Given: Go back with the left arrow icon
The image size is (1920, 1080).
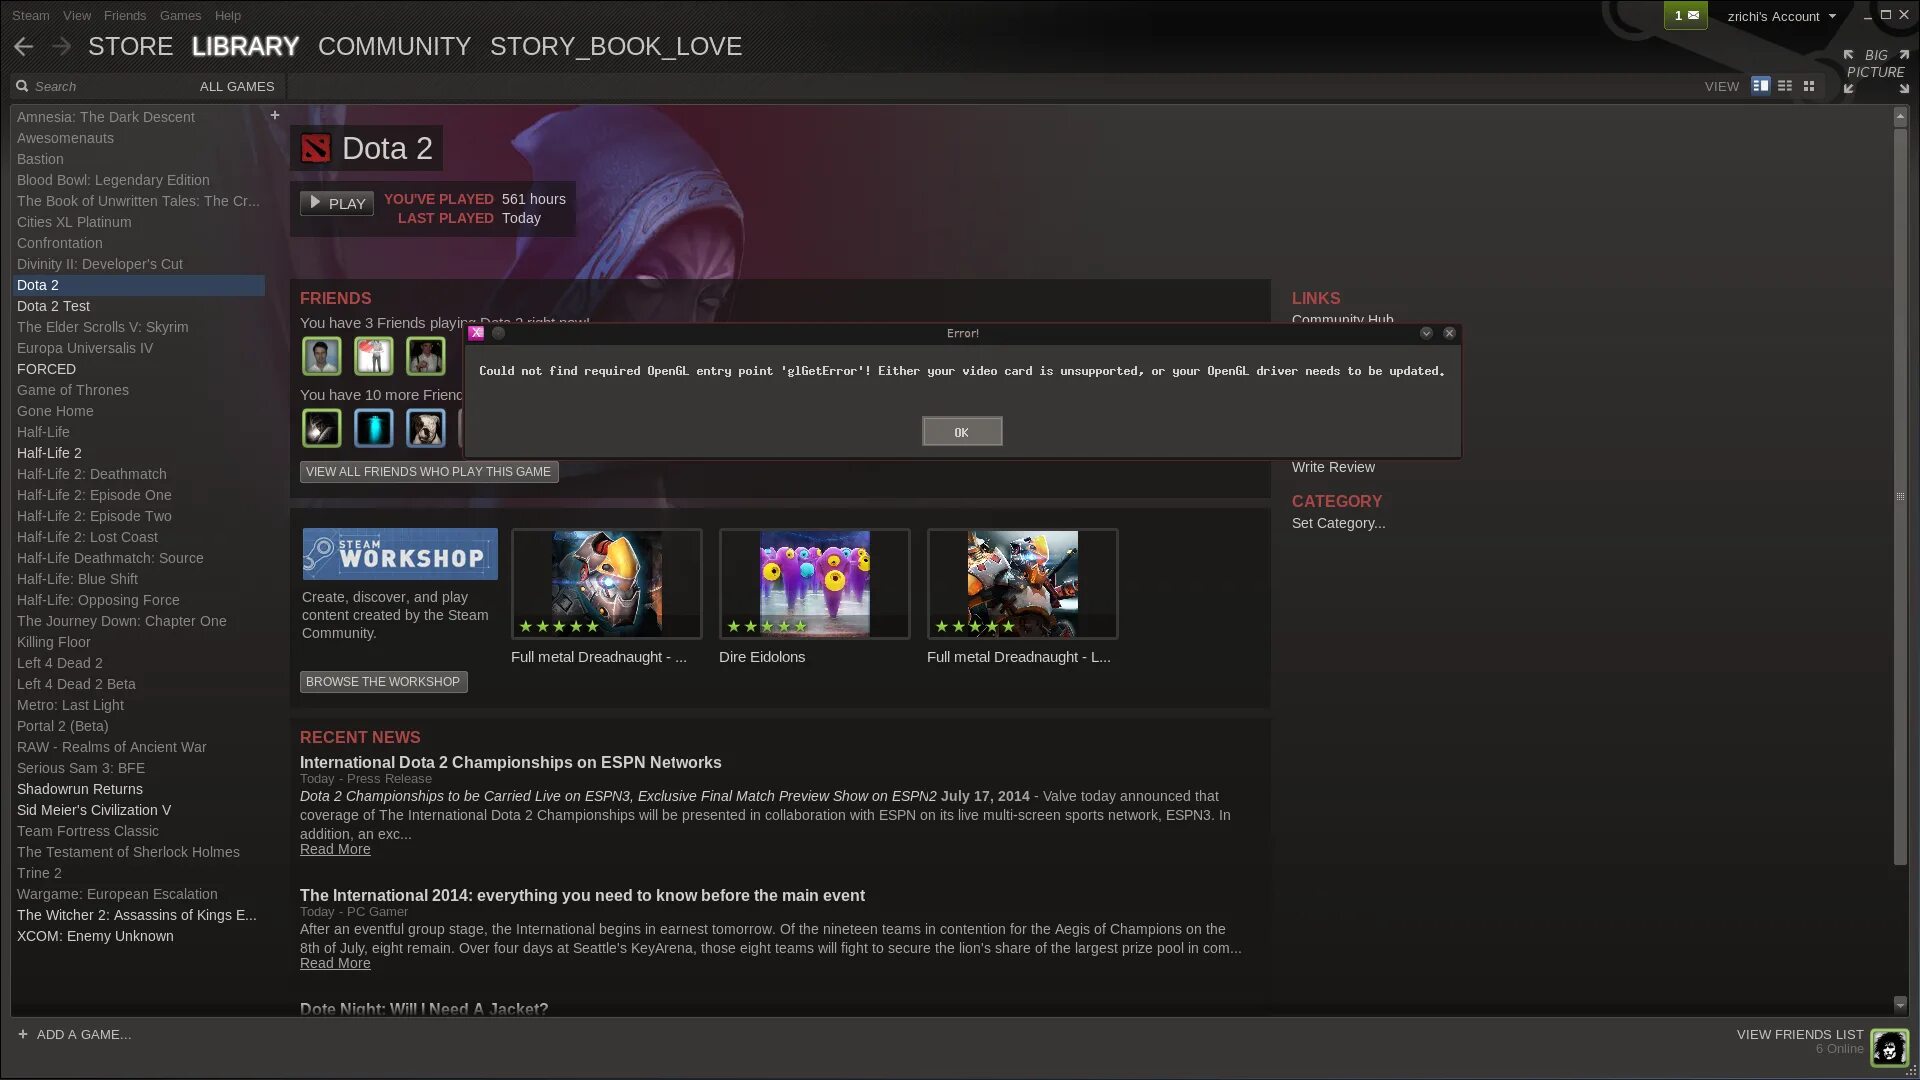Looking at the screenshot, I should point(24,46).
